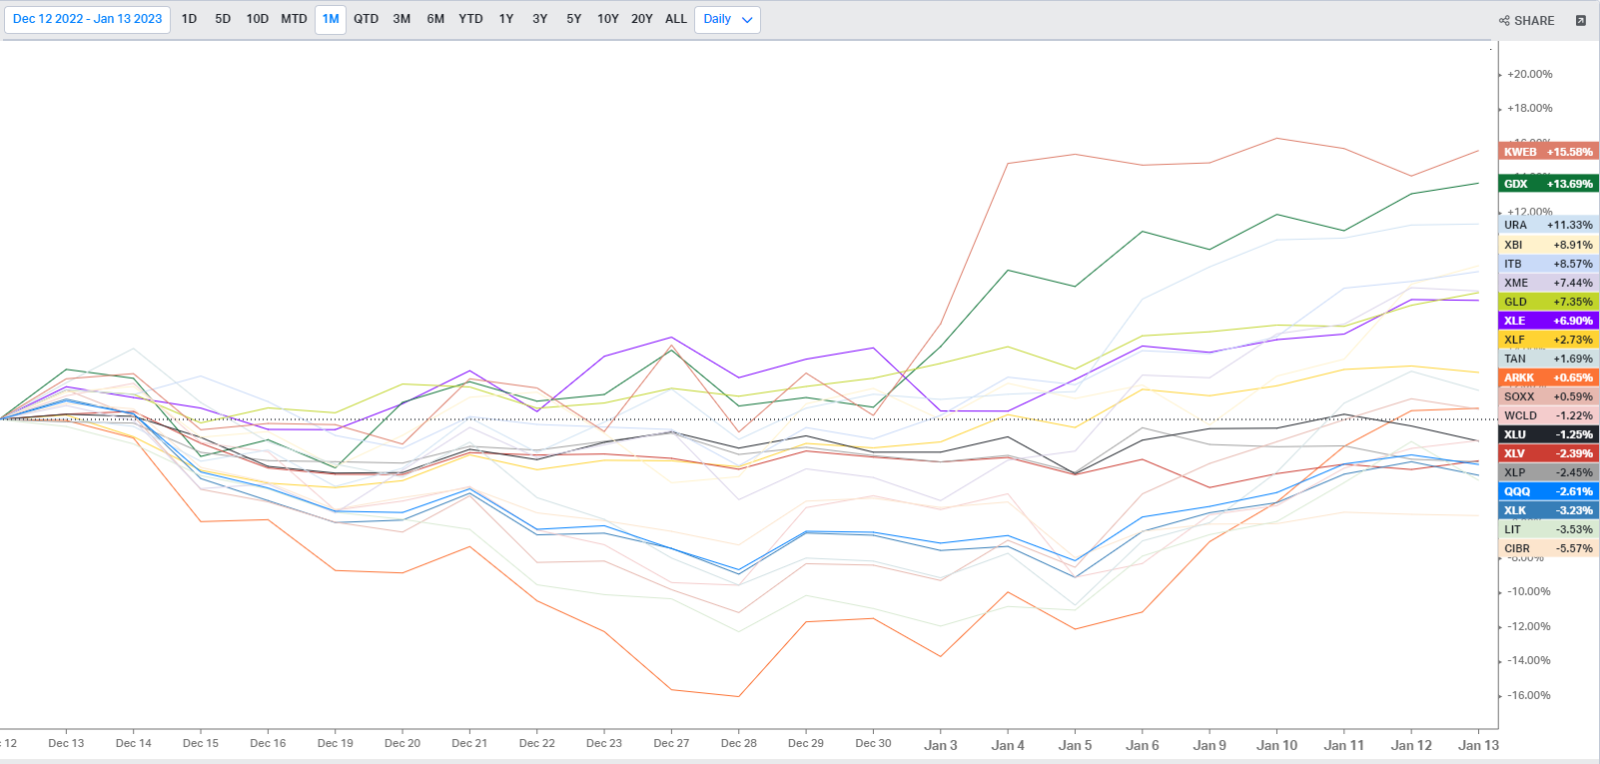Select the XLU black legend label
This screenshot has height=764, width=1600.
coord(1548,435)
